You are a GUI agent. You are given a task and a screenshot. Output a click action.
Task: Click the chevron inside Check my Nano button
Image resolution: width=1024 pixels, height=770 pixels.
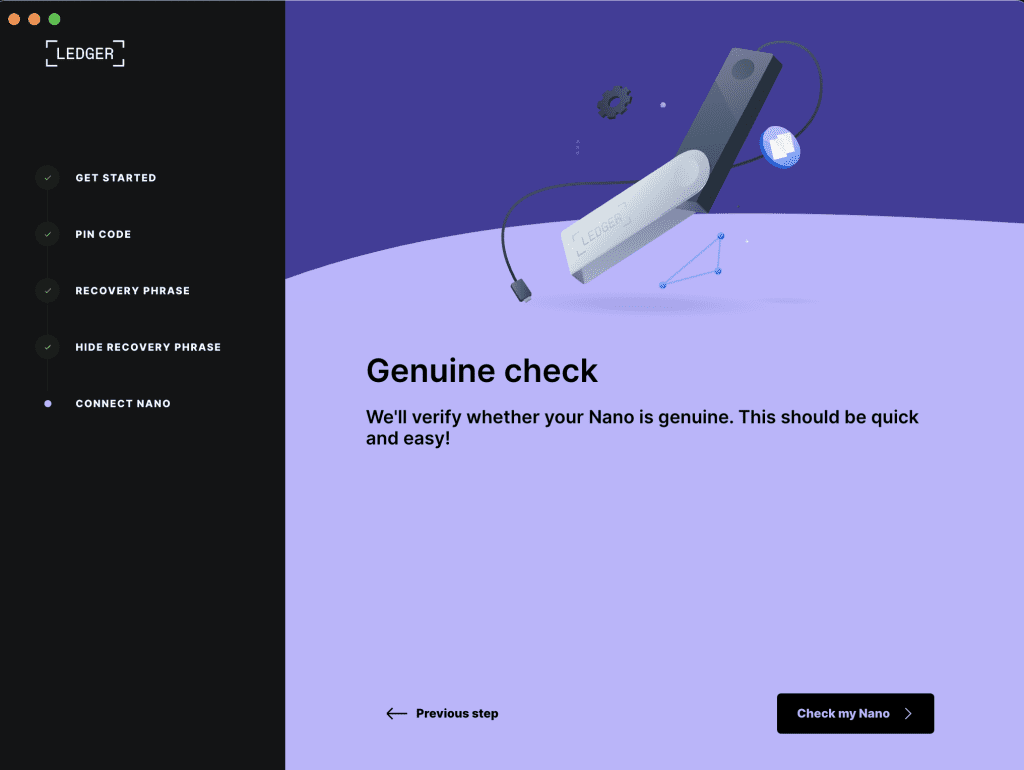coord(910,713)
